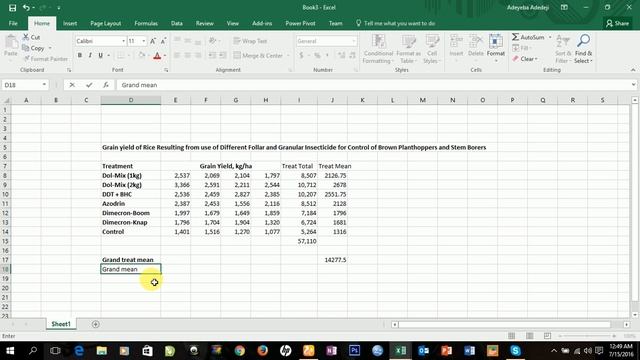
Task: Toggle Merge & Center
Action: point(258,55)
